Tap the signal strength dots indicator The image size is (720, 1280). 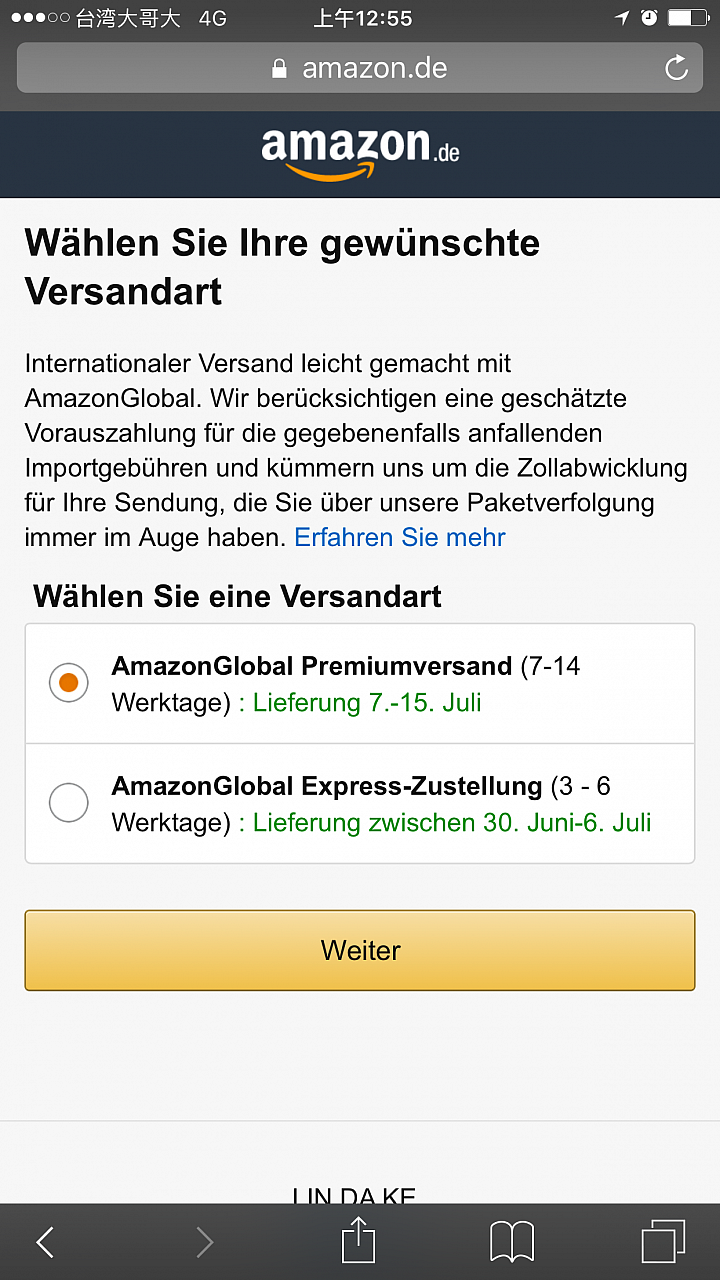pos(38,18)
